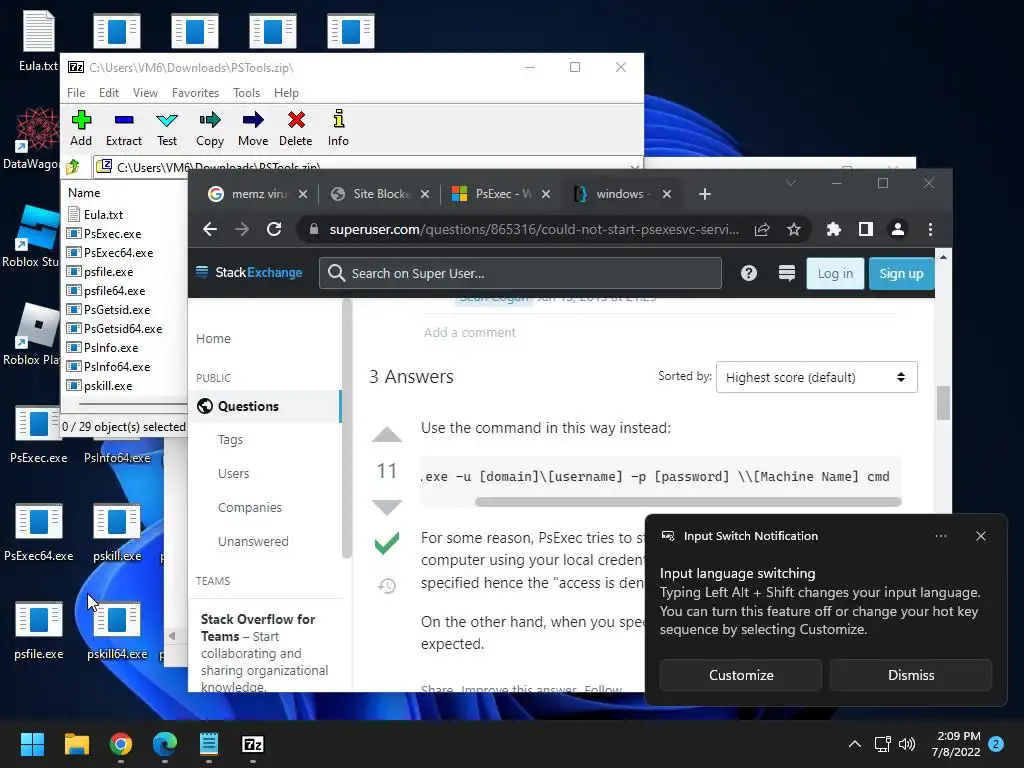Open Chrome profile avatar menu
The width and height of the screenshot is (1024, 768).
pos(898,229)
